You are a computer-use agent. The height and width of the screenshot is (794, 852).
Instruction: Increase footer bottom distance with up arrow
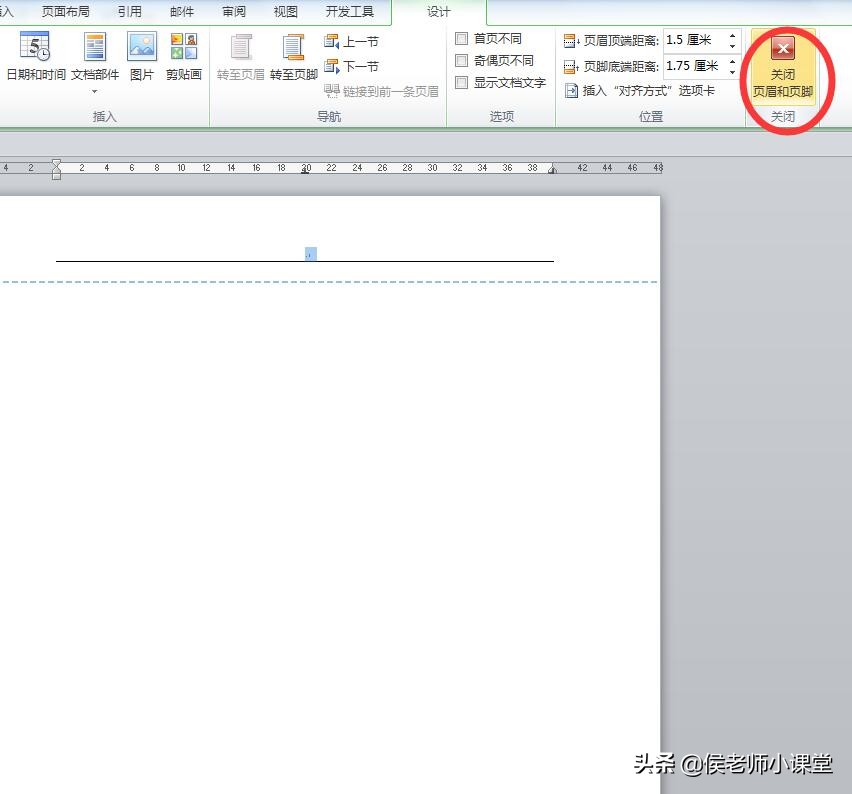tap(732, 61)
